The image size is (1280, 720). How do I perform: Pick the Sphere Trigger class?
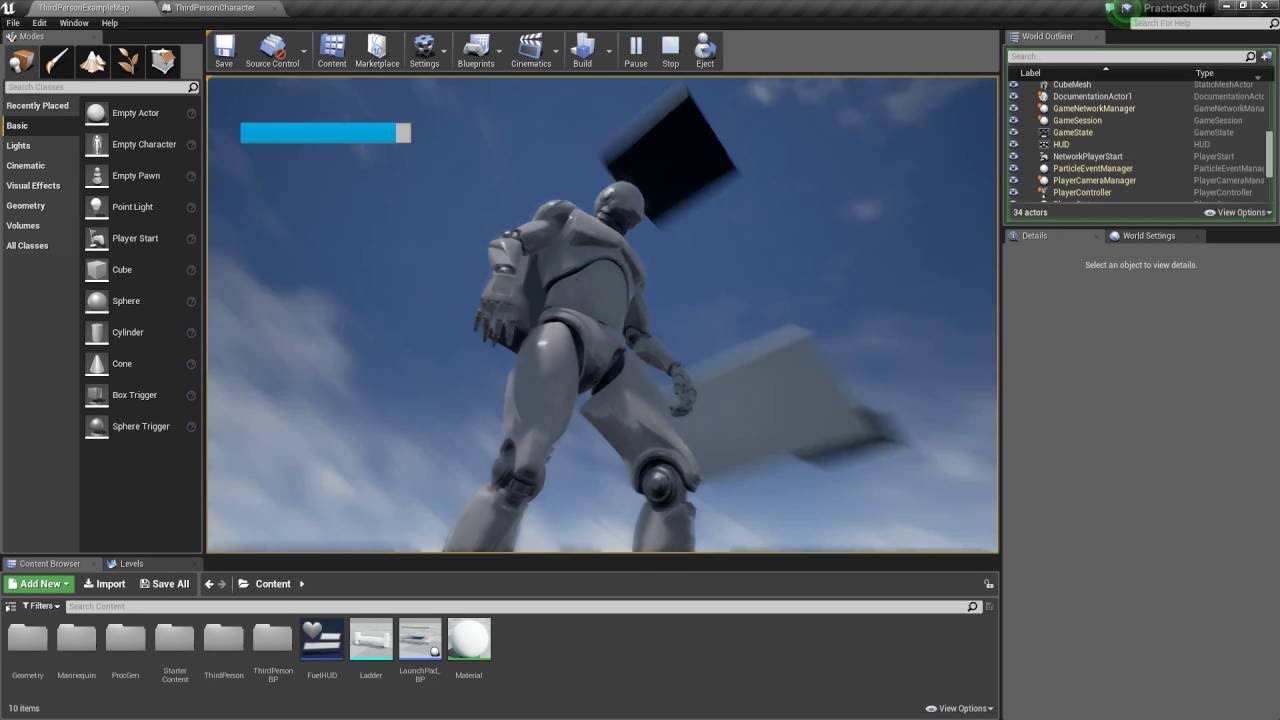click(140, 426)
